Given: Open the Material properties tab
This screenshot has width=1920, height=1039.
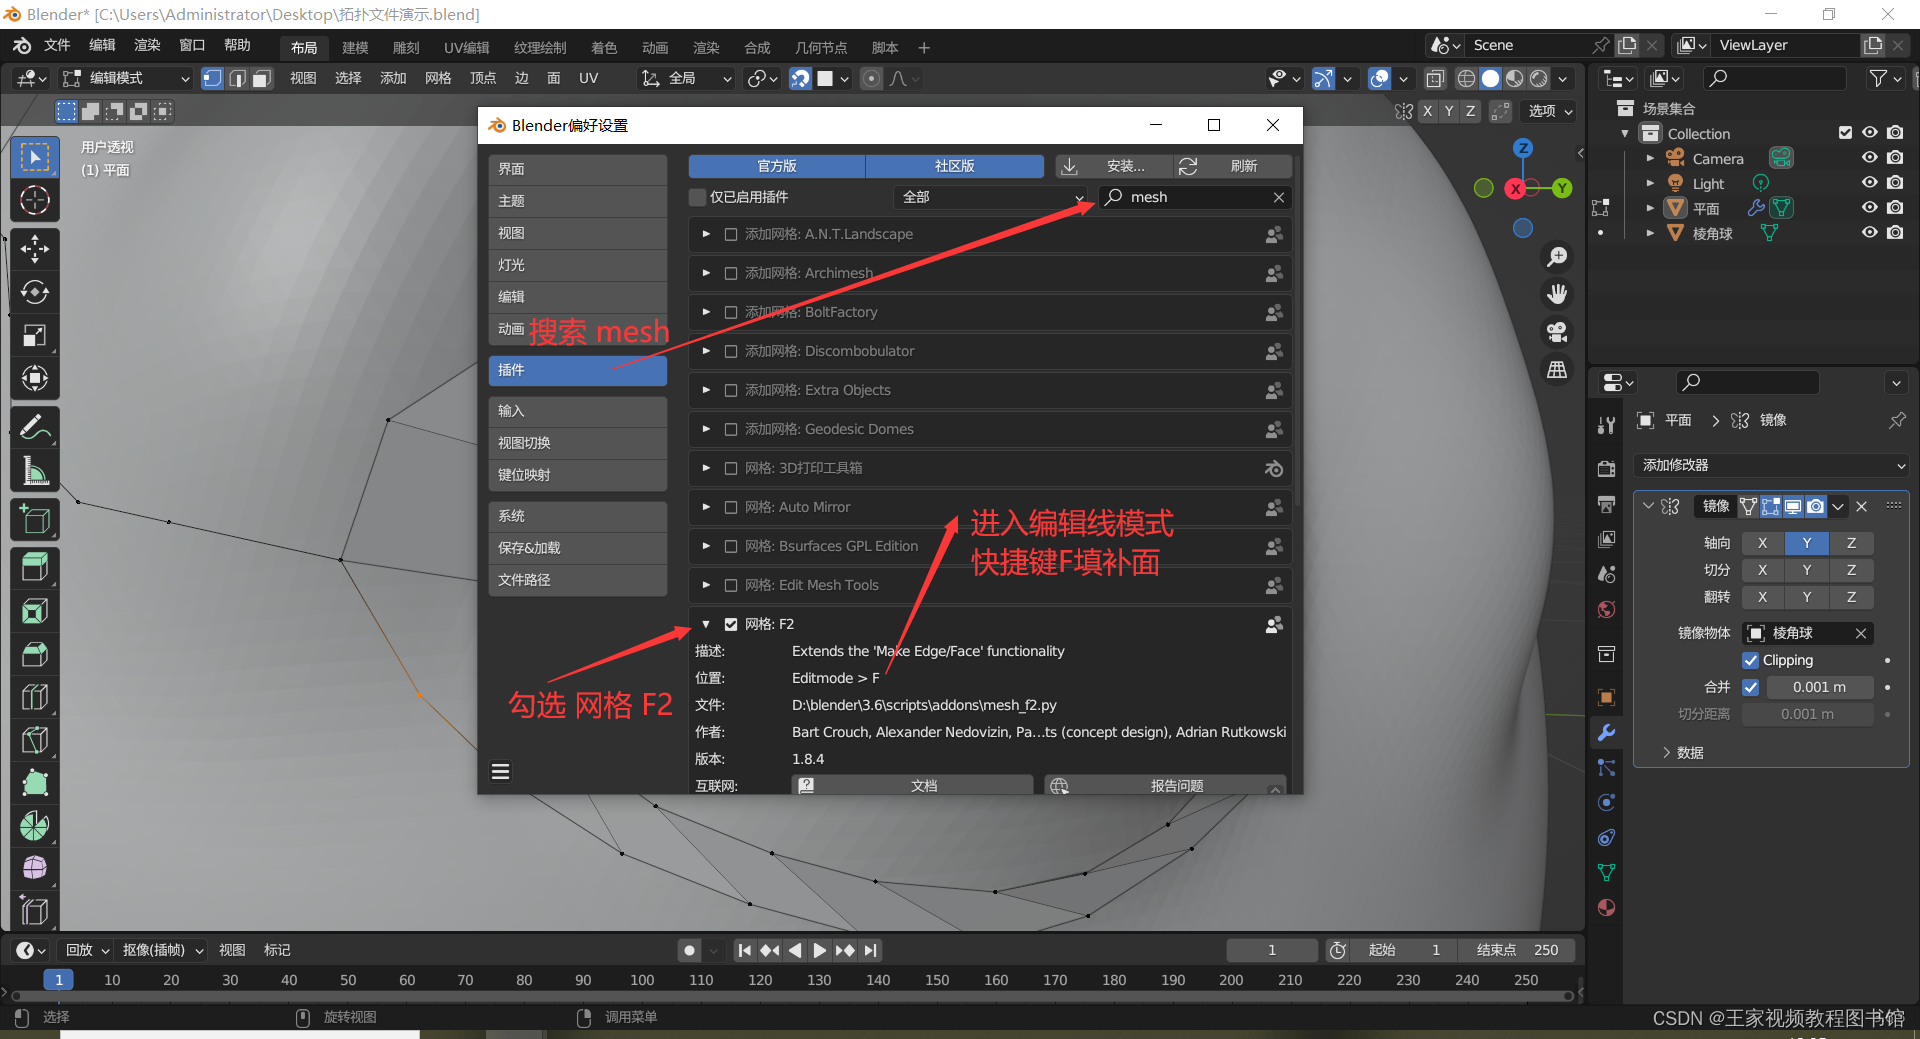Looking at the screenshot, I should pyautogui.click(x=1606, y=907).
